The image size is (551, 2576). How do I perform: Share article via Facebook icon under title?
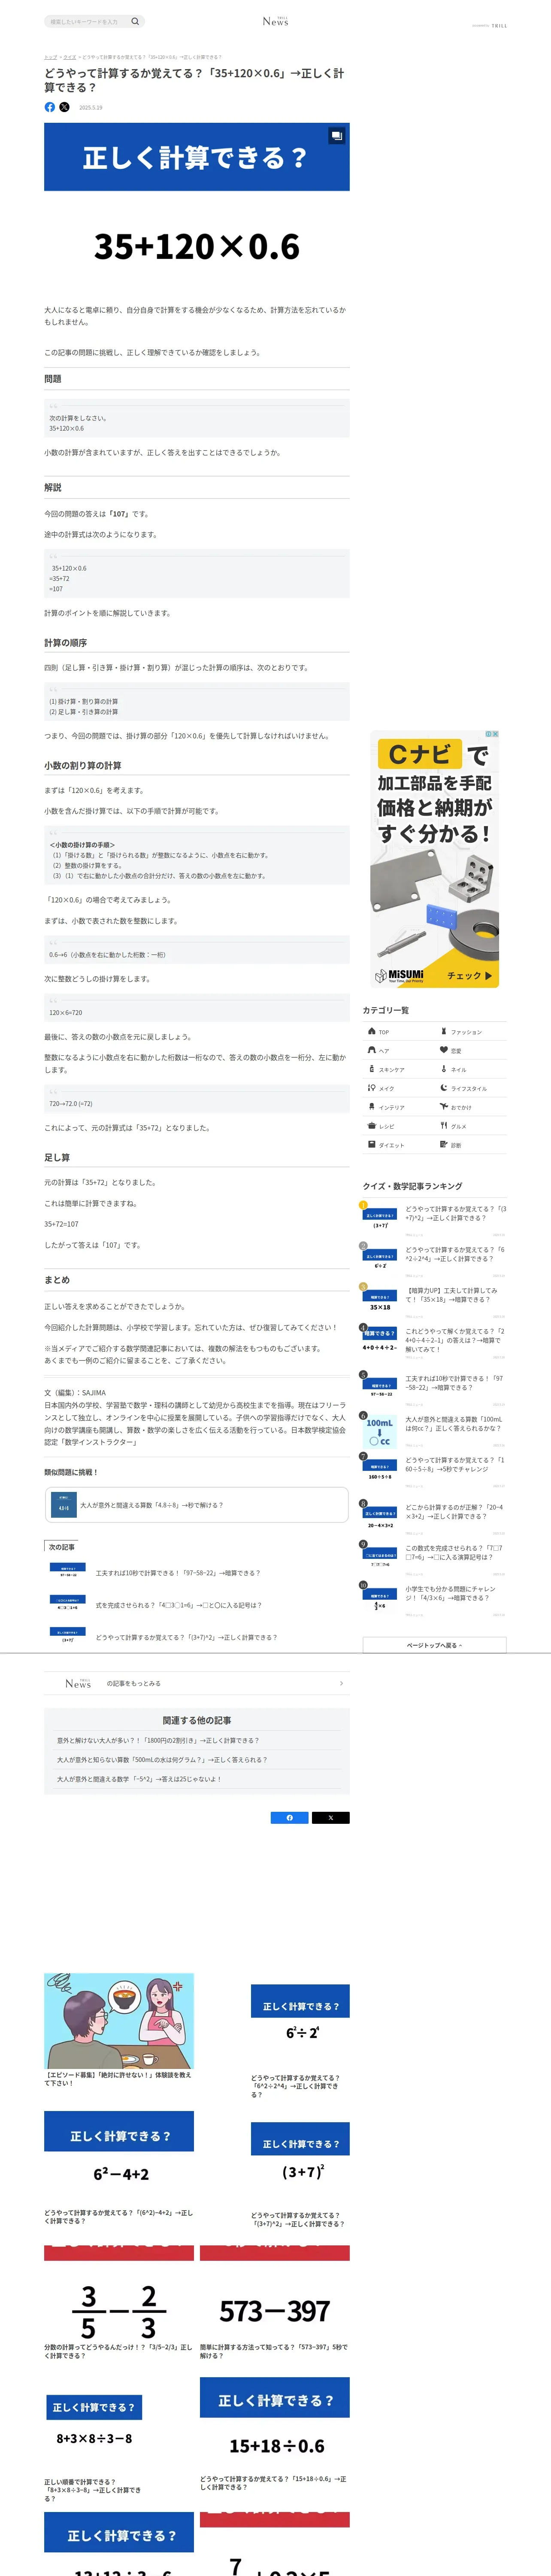[x=50, y=107]
